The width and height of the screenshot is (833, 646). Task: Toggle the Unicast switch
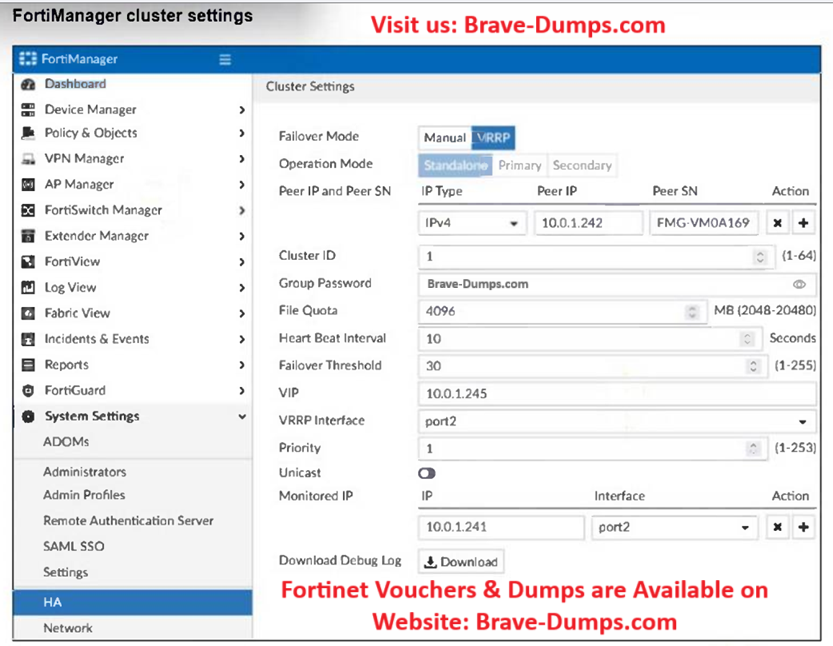[427, 473]
